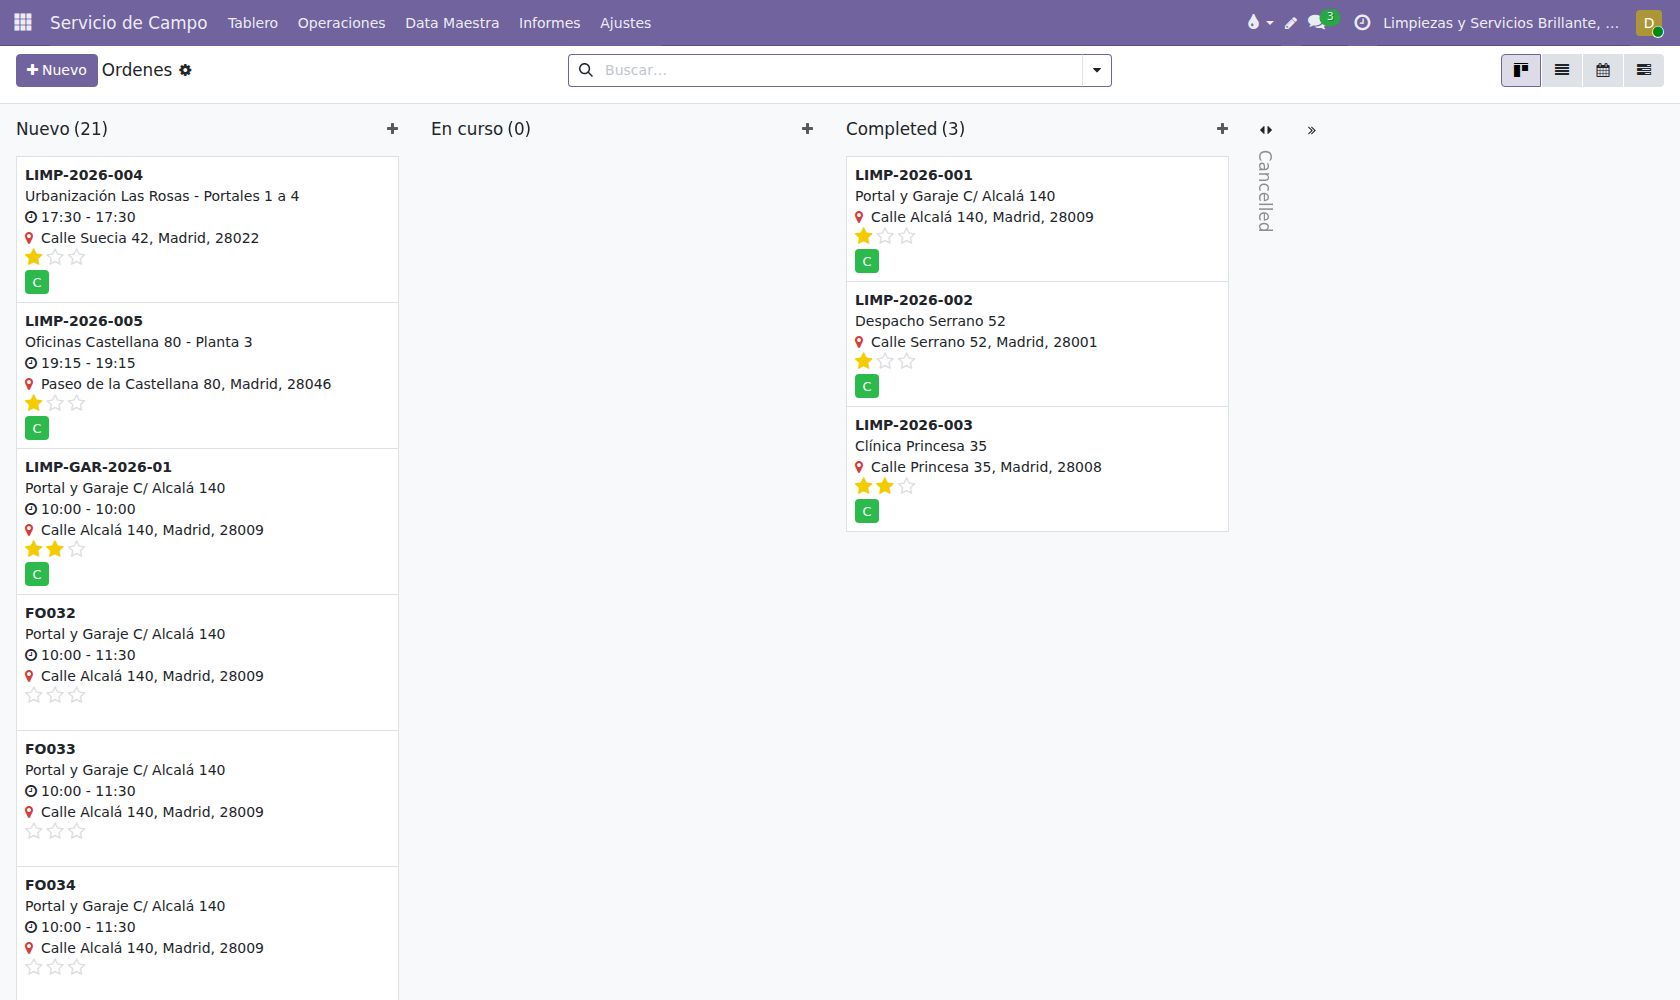Image resolution: width=1680 pixels, height=1000 pixels.
Task: Set second star priority on LIMP-2026-005
Action: pyautogui.click(x=55, y=403)
